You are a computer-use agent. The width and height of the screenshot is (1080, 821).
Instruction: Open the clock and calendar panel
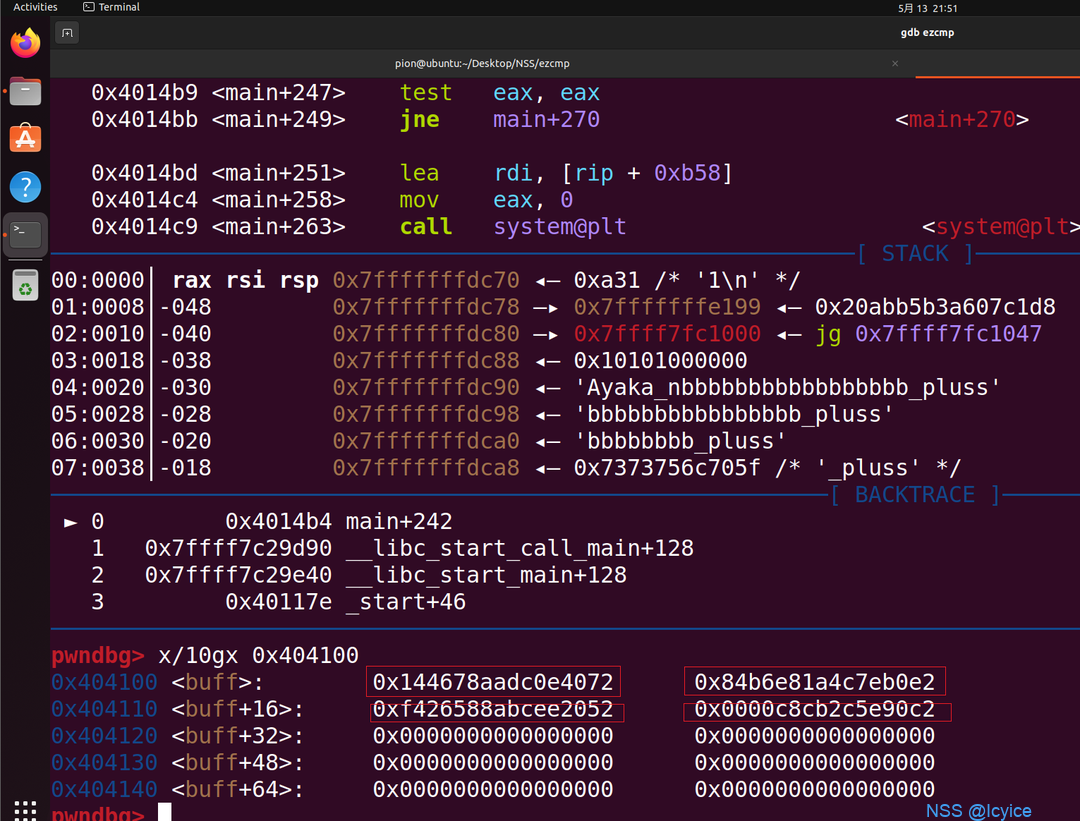(927, 8)
